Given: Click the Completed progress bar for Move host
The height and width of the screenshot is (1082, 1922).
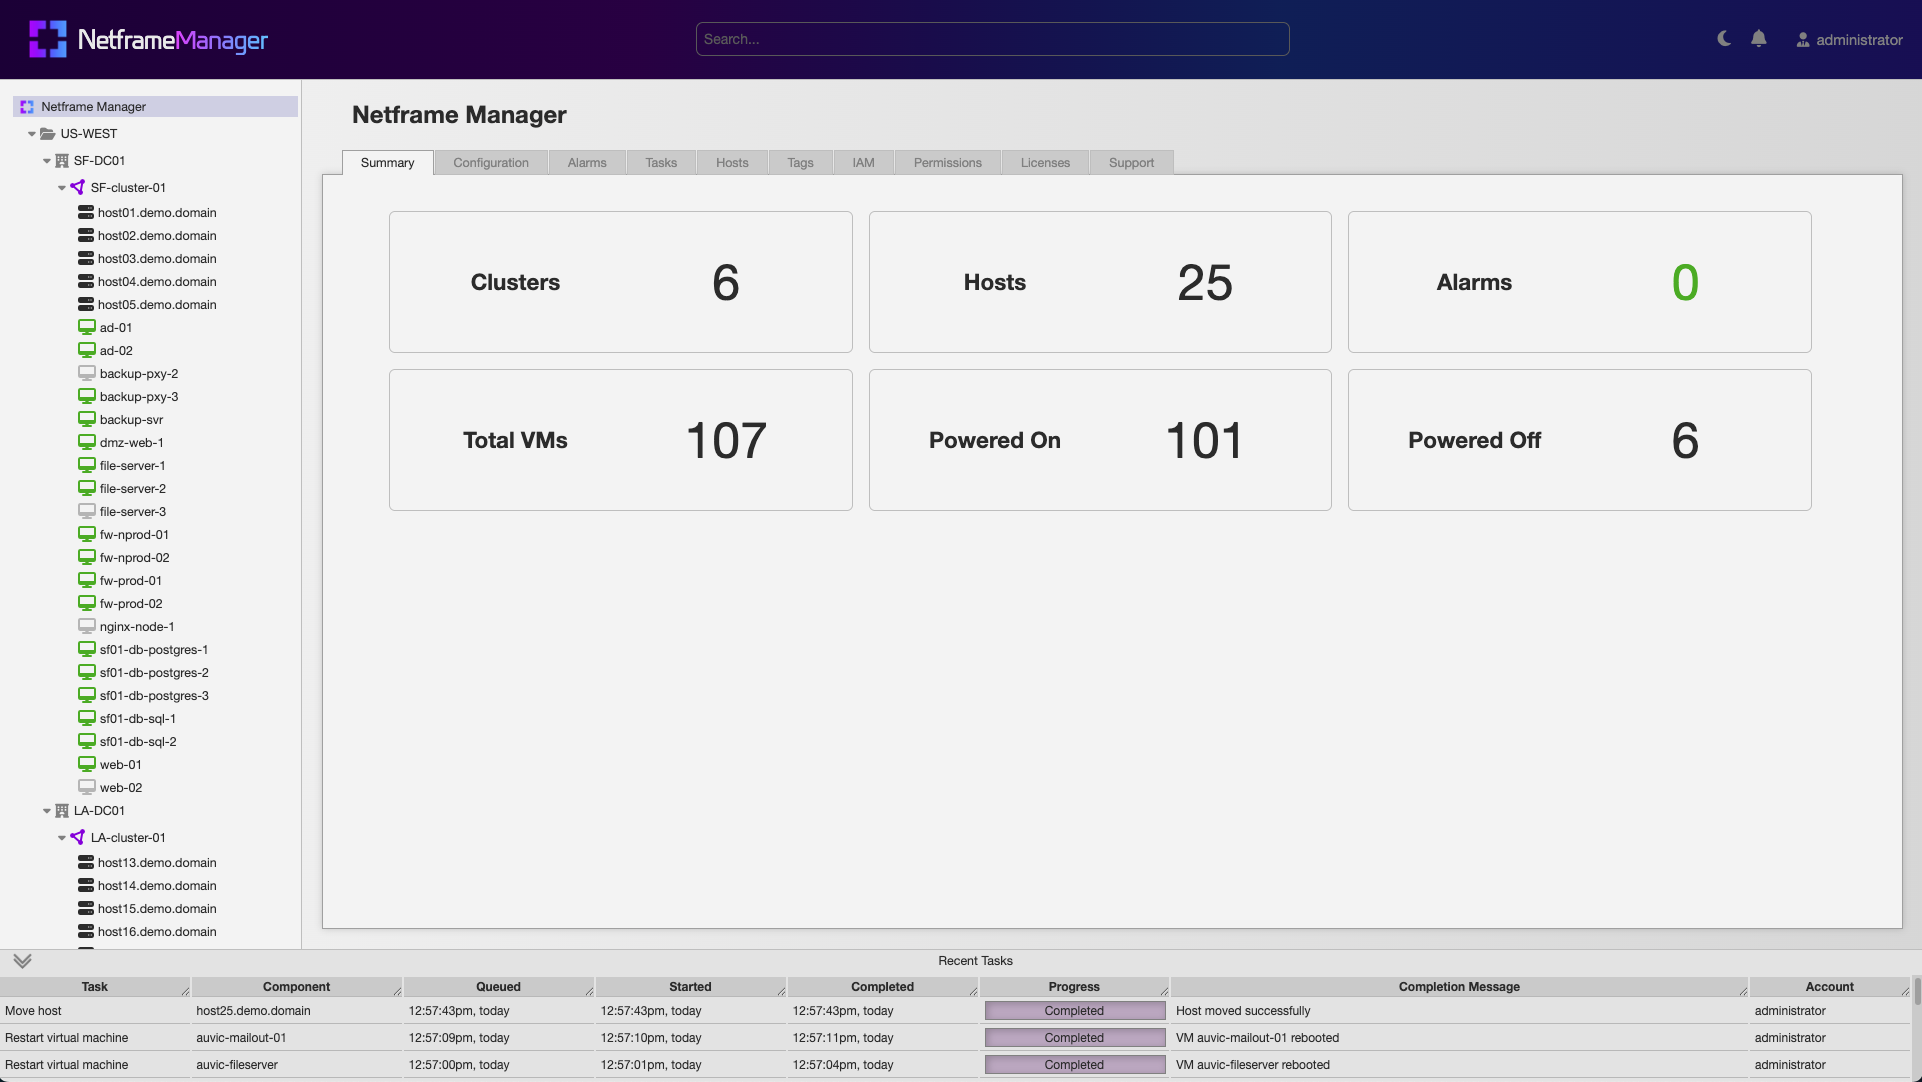Looking at the screenshot, I should coord(1073,1011).
